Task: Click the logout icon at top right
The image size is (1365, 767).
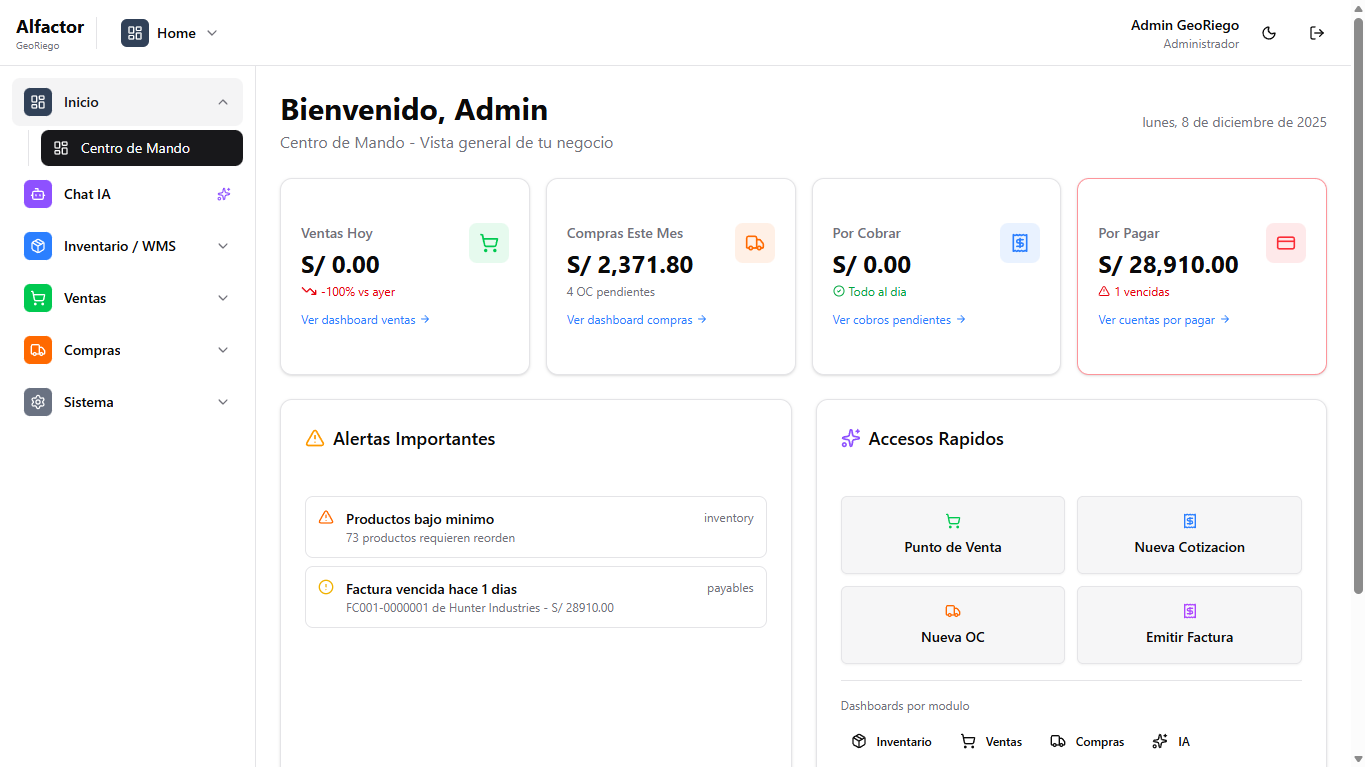Action: click(x=1316, y=32)
